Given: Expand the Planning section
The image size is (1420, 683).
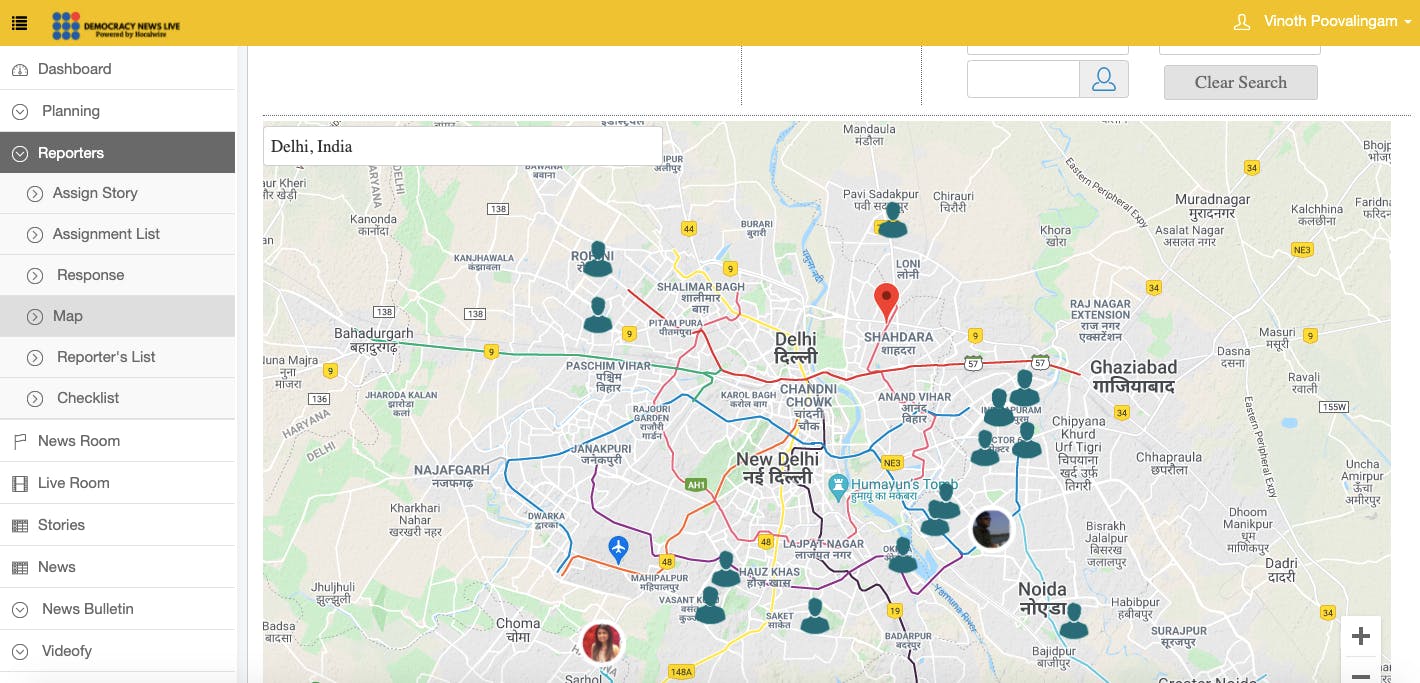Looking at the screenshot, I should point(117,111).
